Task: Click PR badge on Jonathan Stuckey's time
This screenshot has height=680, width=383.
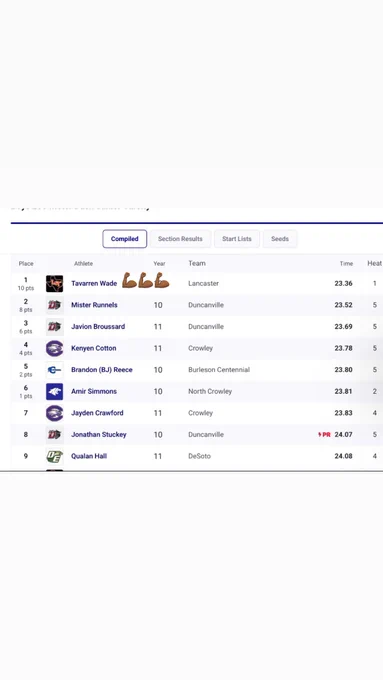Action: pos(324,435)
